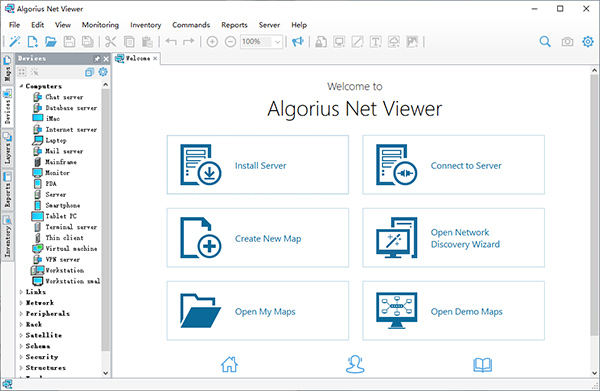The height and width of the screenshot is (391, 600).
Task: Expand the Schema tree node
Action: 21,346
